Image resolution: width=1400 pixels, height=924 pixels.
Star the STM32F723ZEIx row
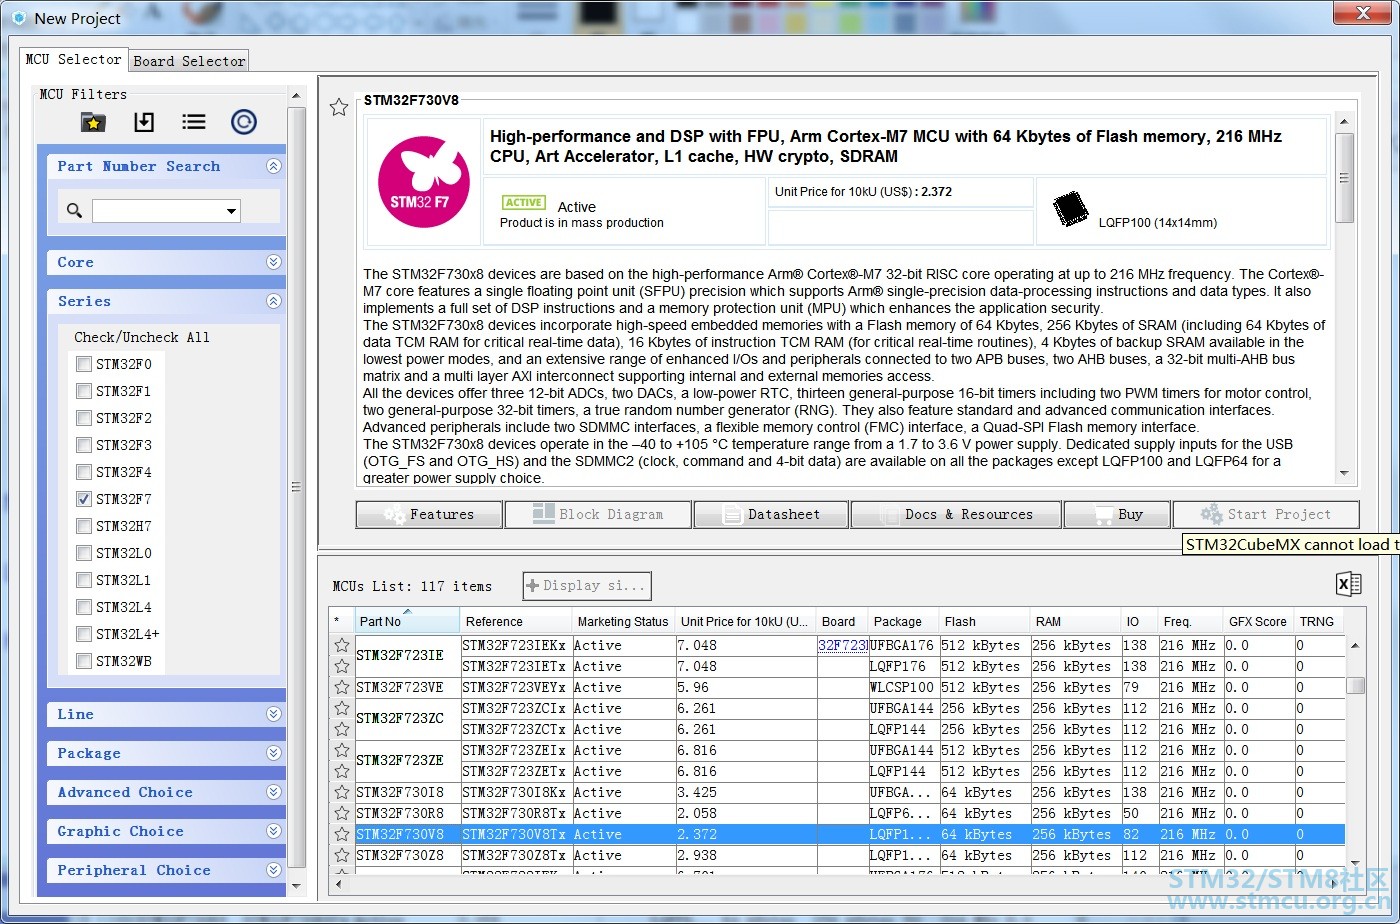(342, 750)
